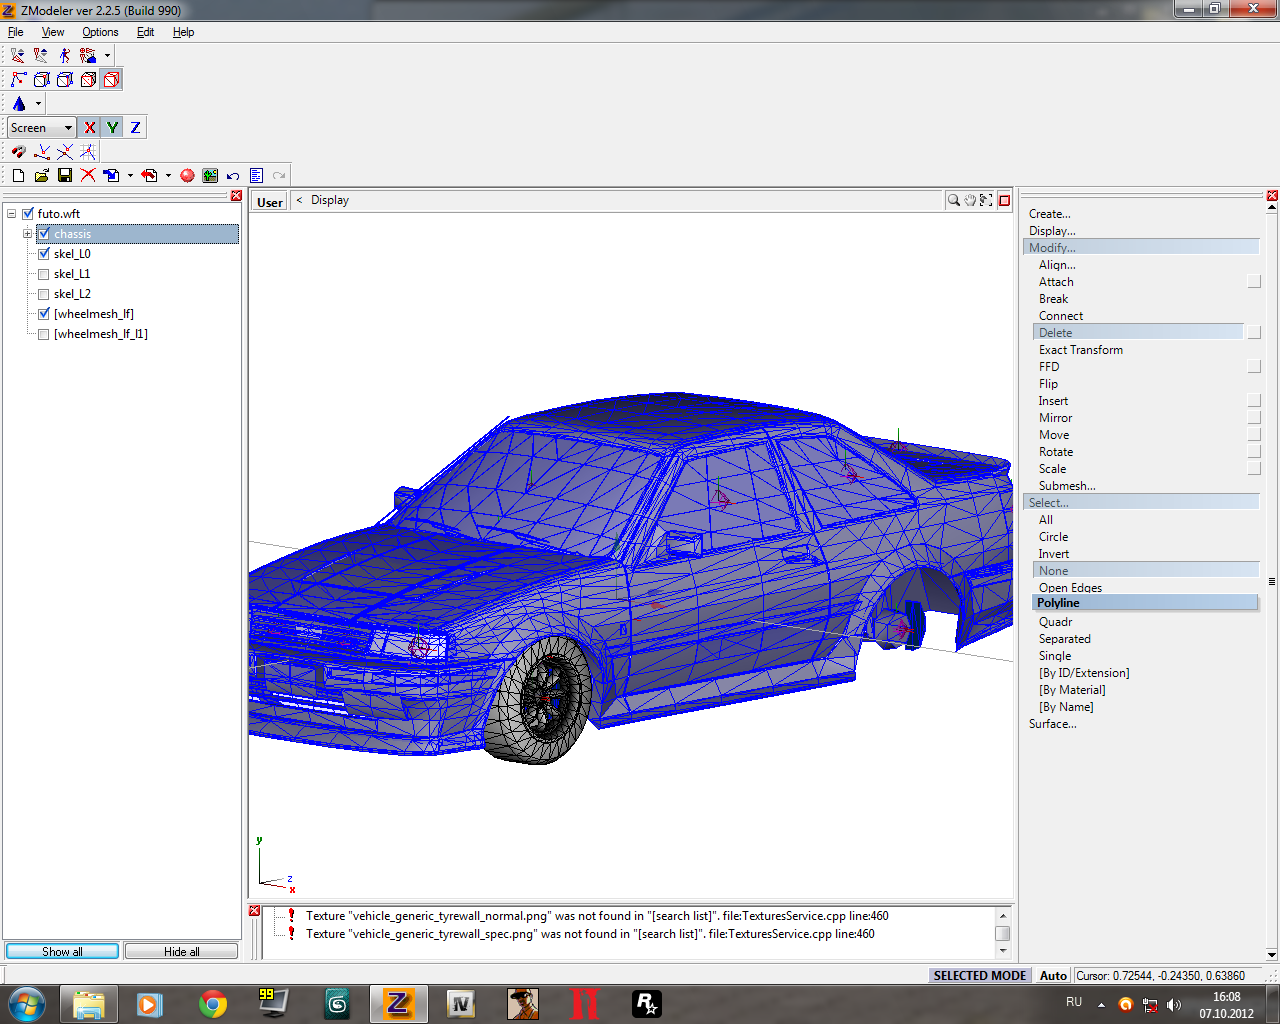Open the Help menu
Viewport: 1280px width, 1024px height.
(184, 32)
